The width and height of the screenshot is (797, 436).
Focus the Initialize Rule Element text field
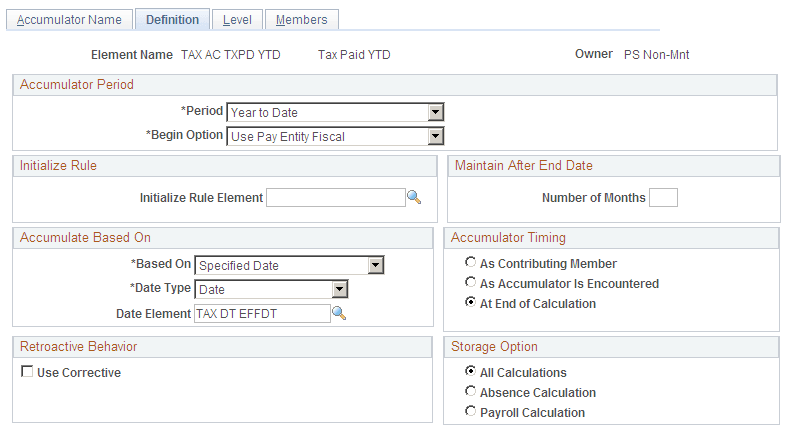click(335, 198)
